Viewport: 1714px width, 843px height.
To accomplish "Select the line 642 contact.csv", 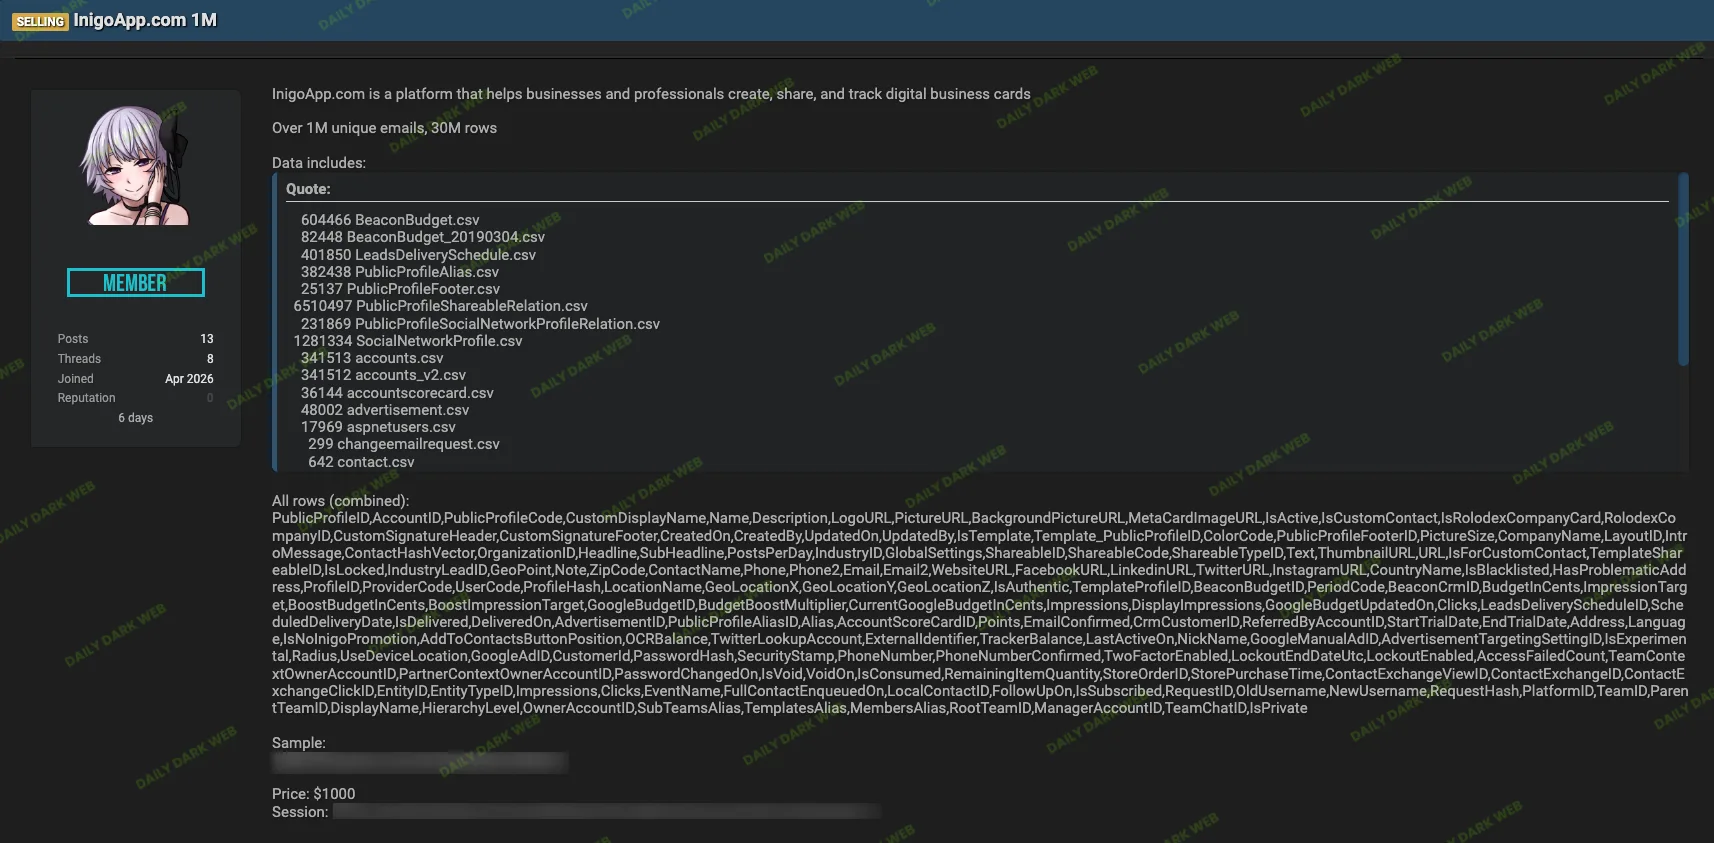I will click(x=361, y=462).
